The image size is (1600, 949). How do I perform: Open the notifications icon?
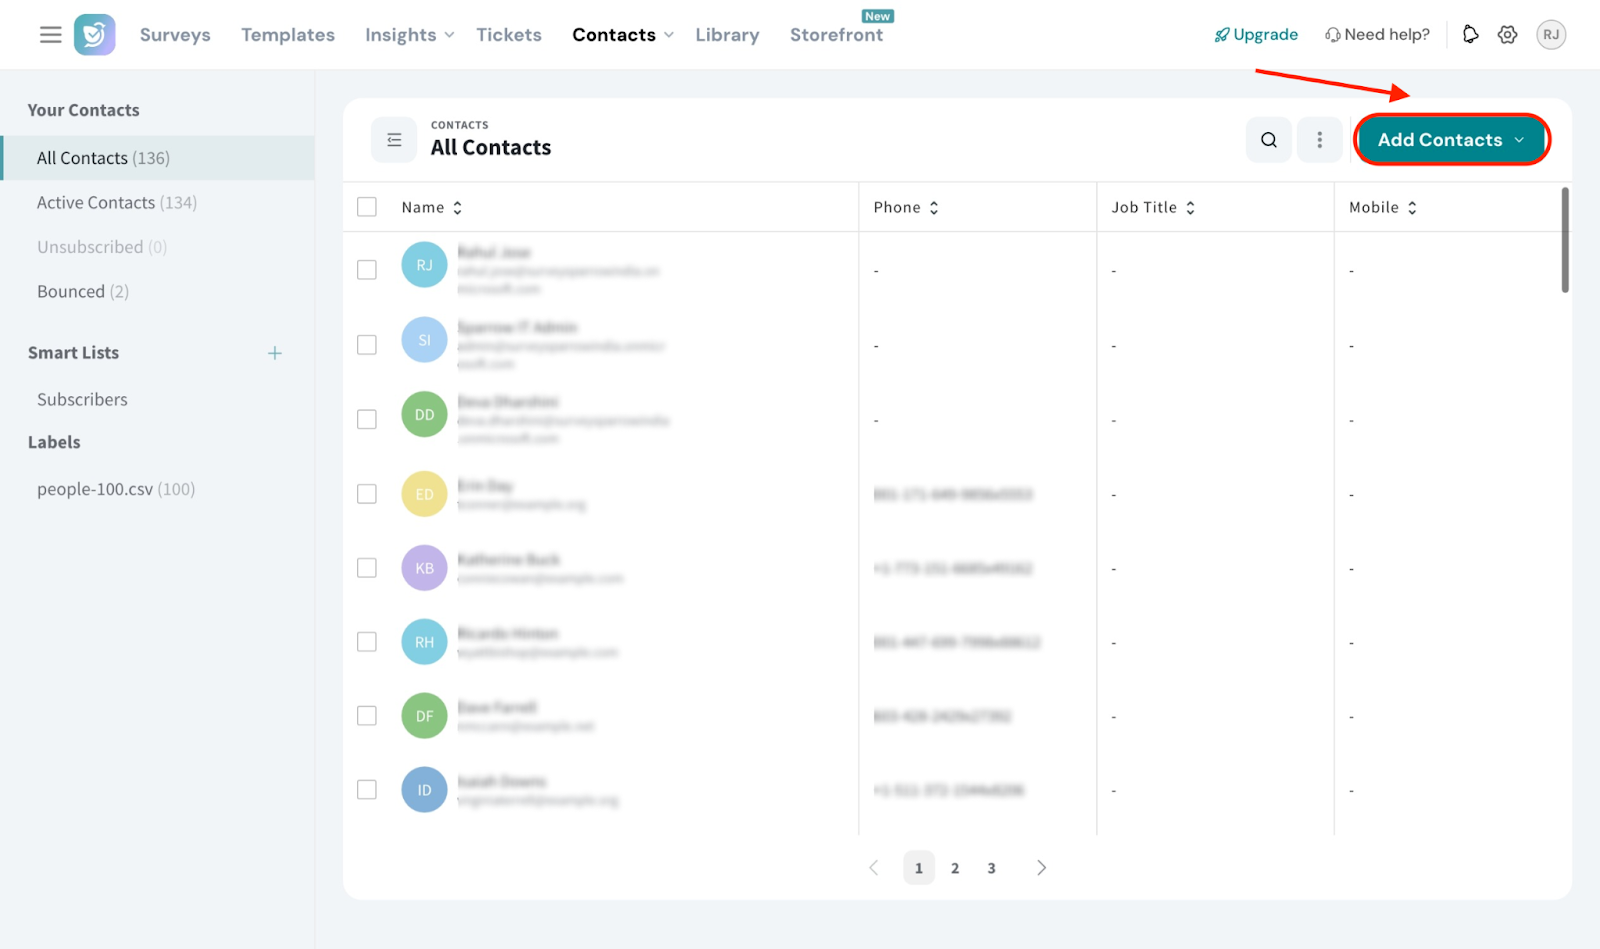(x=1470, y=35)
